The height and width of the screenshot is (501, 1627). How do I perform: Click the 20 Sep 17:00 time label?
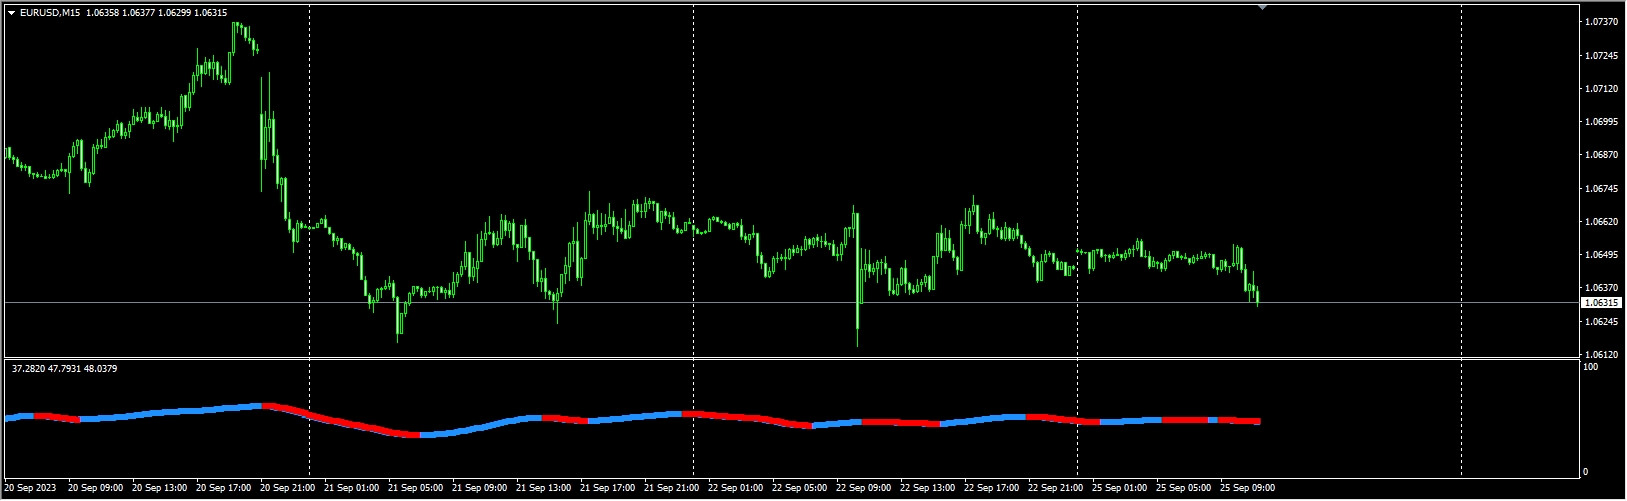click(224, 488)
